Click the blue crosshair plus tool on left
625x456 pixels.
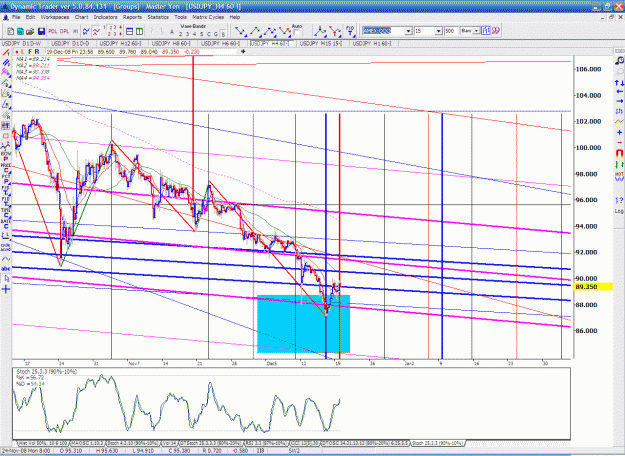6,289
